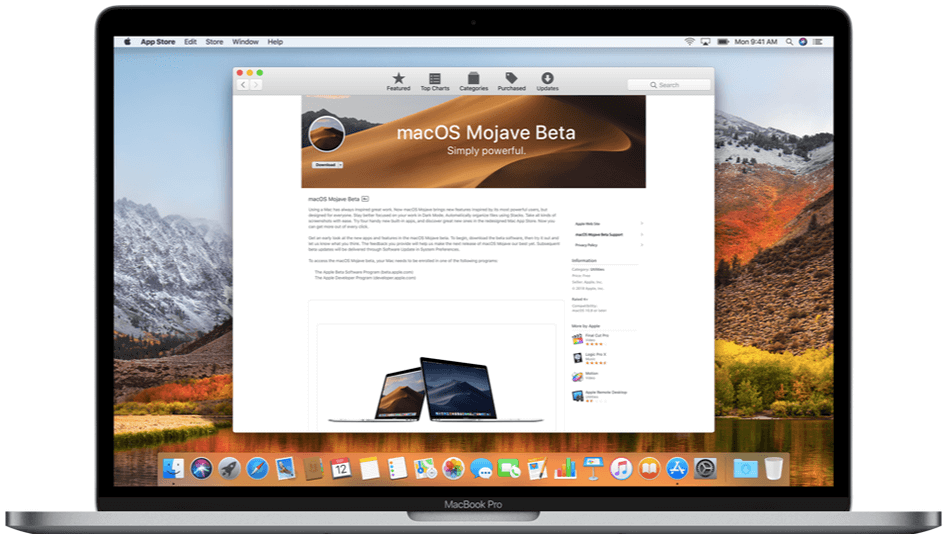
Task: Open Reminders in the Dock
Action: (397, 469)
